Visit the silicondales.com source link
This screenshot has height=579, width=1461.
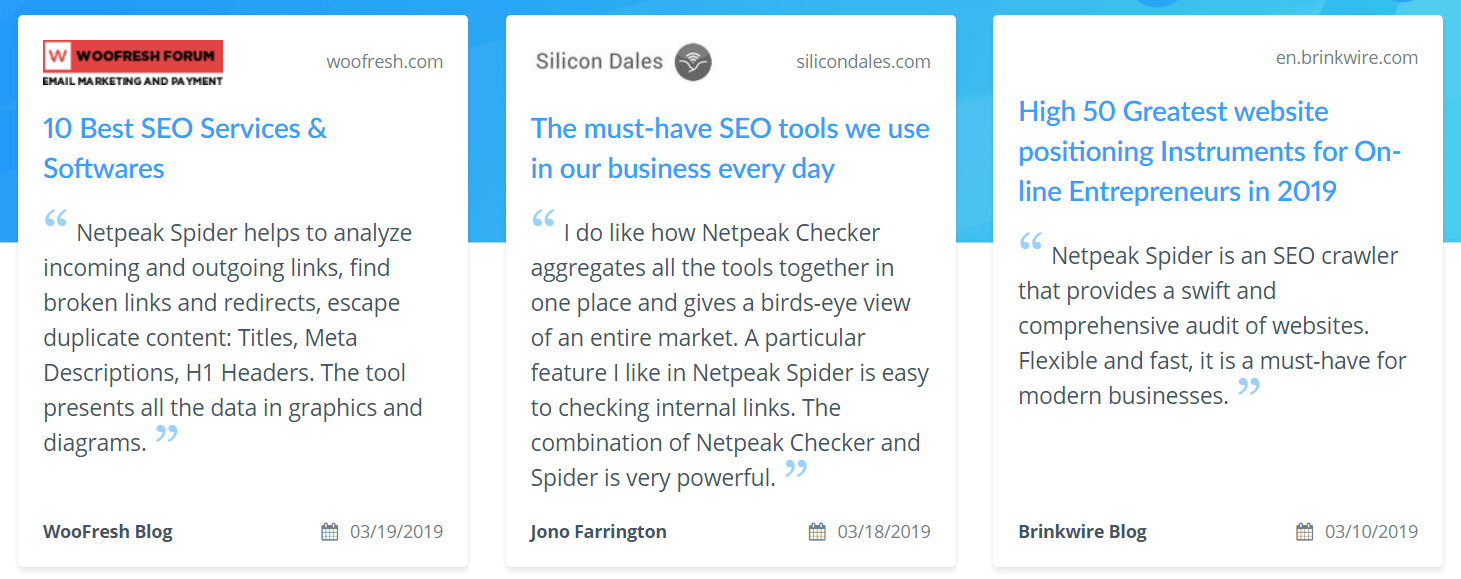click(x=864, y=62)
